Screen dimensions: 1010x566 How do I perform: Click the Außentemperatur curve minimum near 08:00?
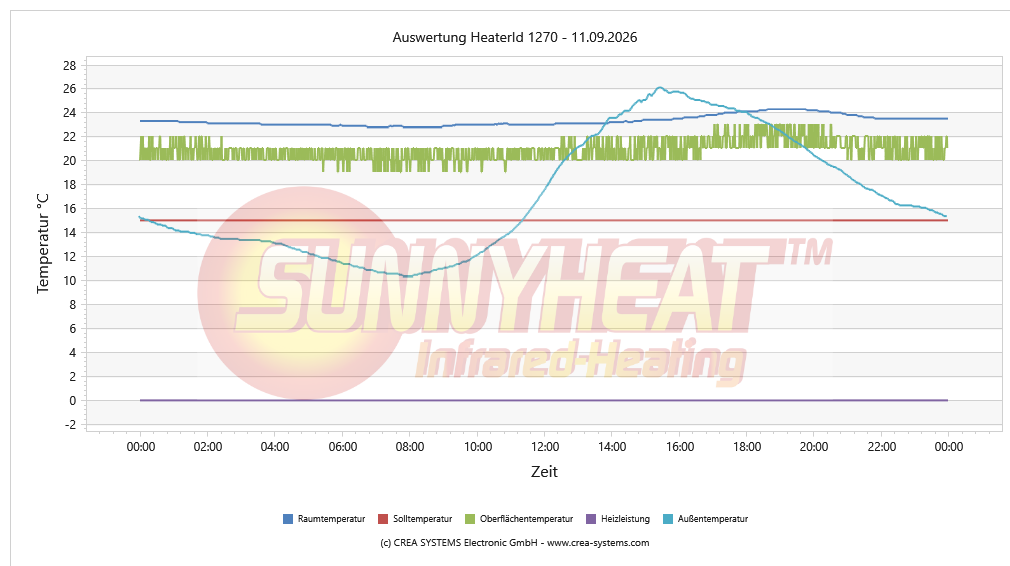tap(407, 276)
